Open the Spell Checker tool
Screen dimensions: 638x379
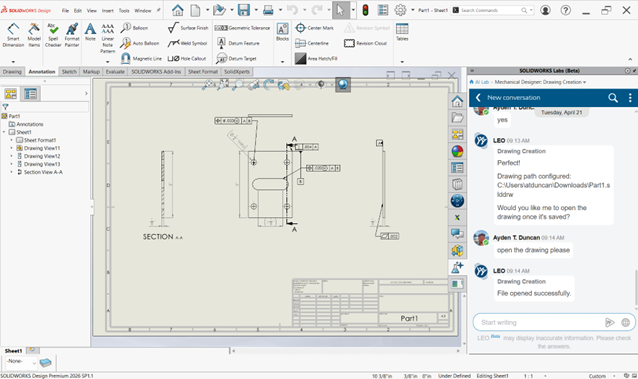(53, 35)
